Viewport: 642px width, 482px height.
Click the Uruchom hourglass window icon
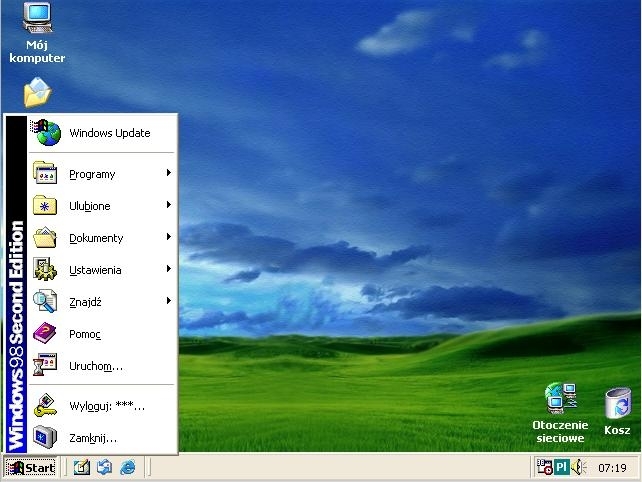click(x=45, y=365)
